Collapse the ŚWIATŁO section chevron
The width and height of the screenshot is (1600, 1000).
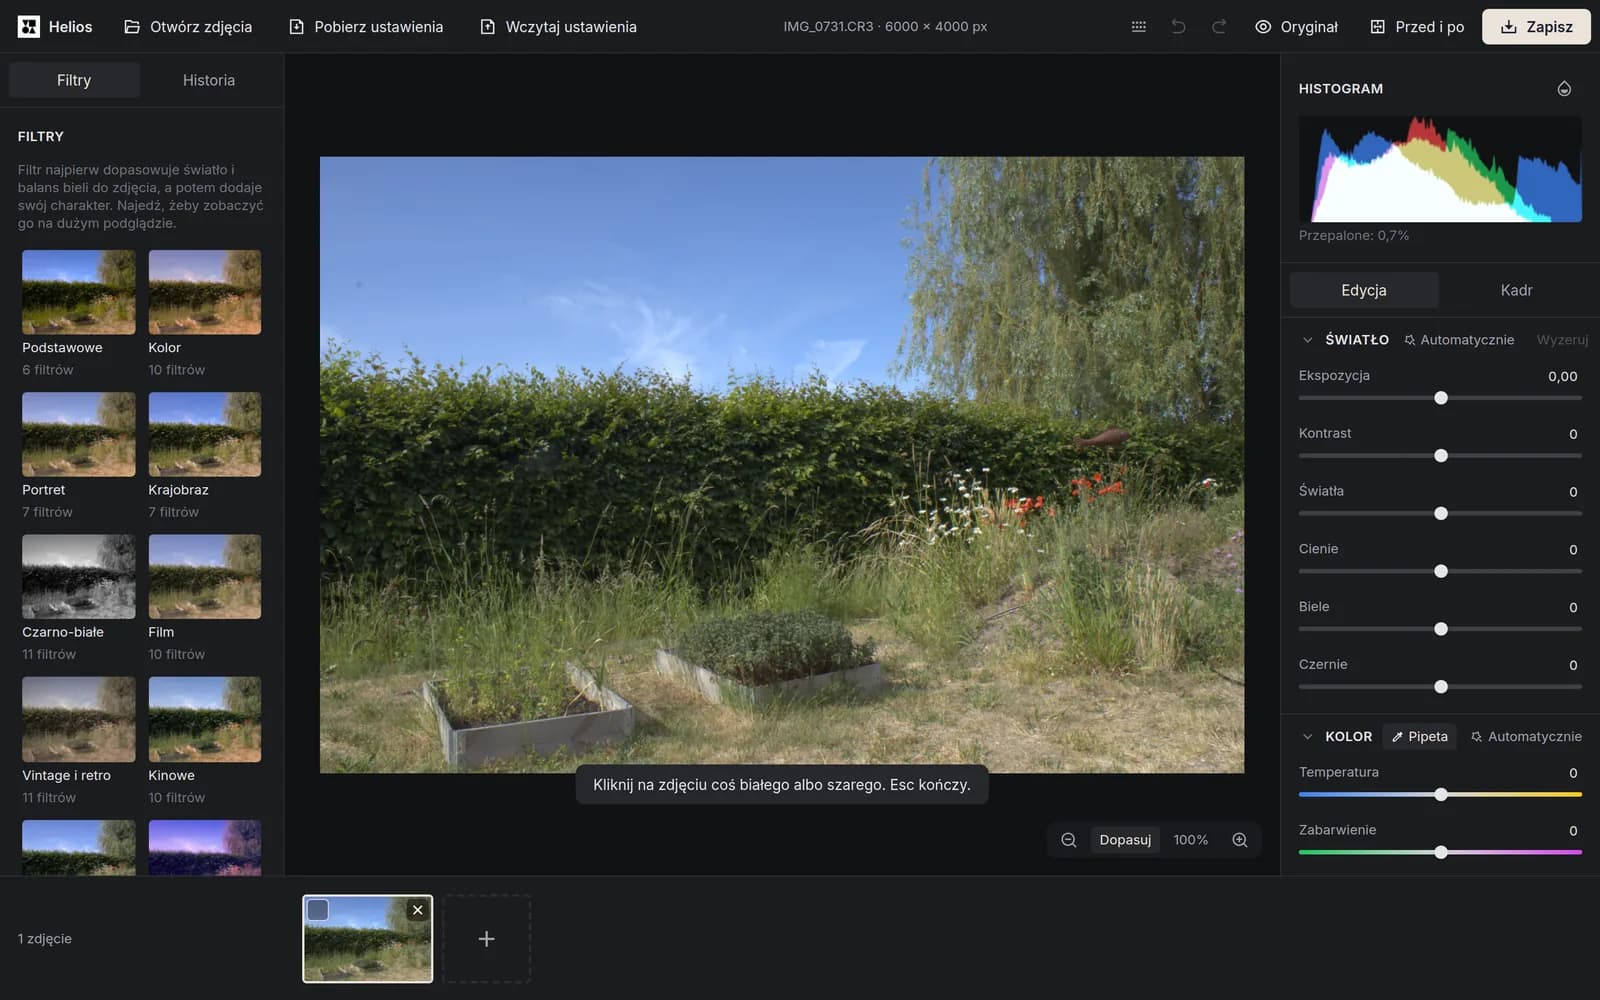pyautogui.click(x=1307, y=340)
